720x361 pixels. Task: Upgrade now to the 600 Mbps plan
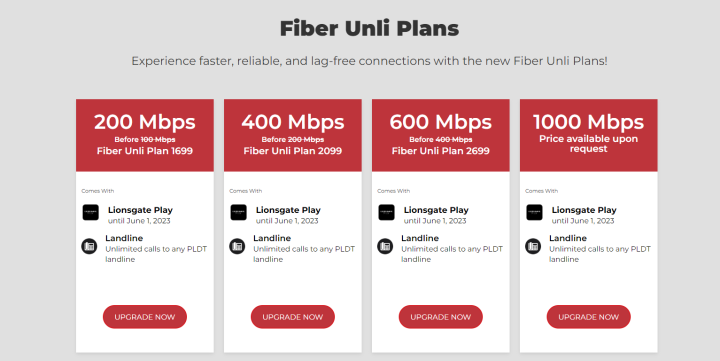(x=440, y=317)
